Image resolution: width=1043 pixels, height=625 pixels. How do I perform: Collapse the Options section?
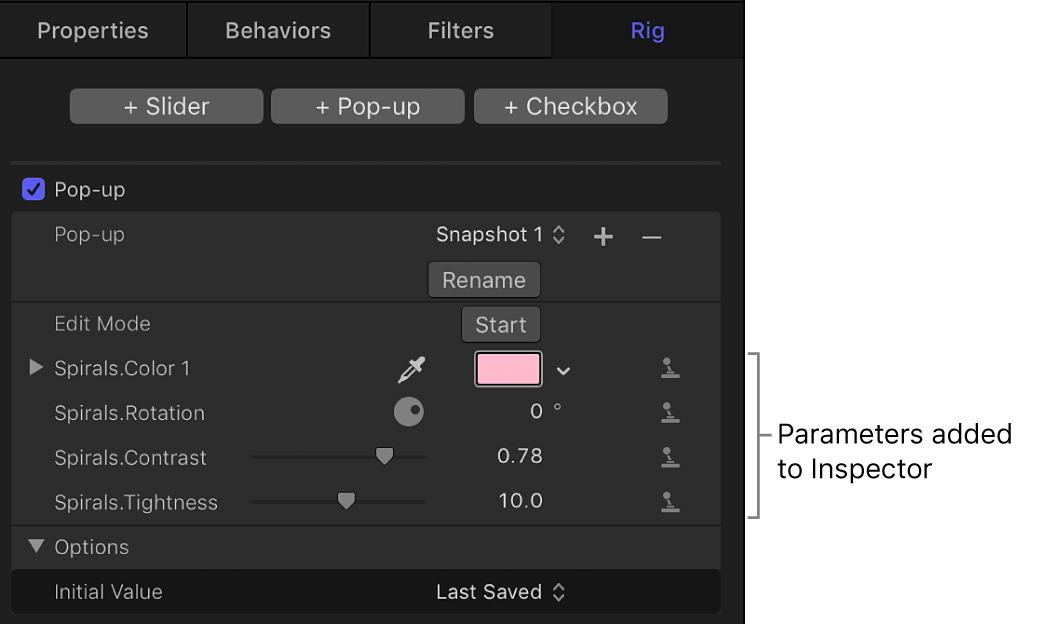tap(36, 547)
